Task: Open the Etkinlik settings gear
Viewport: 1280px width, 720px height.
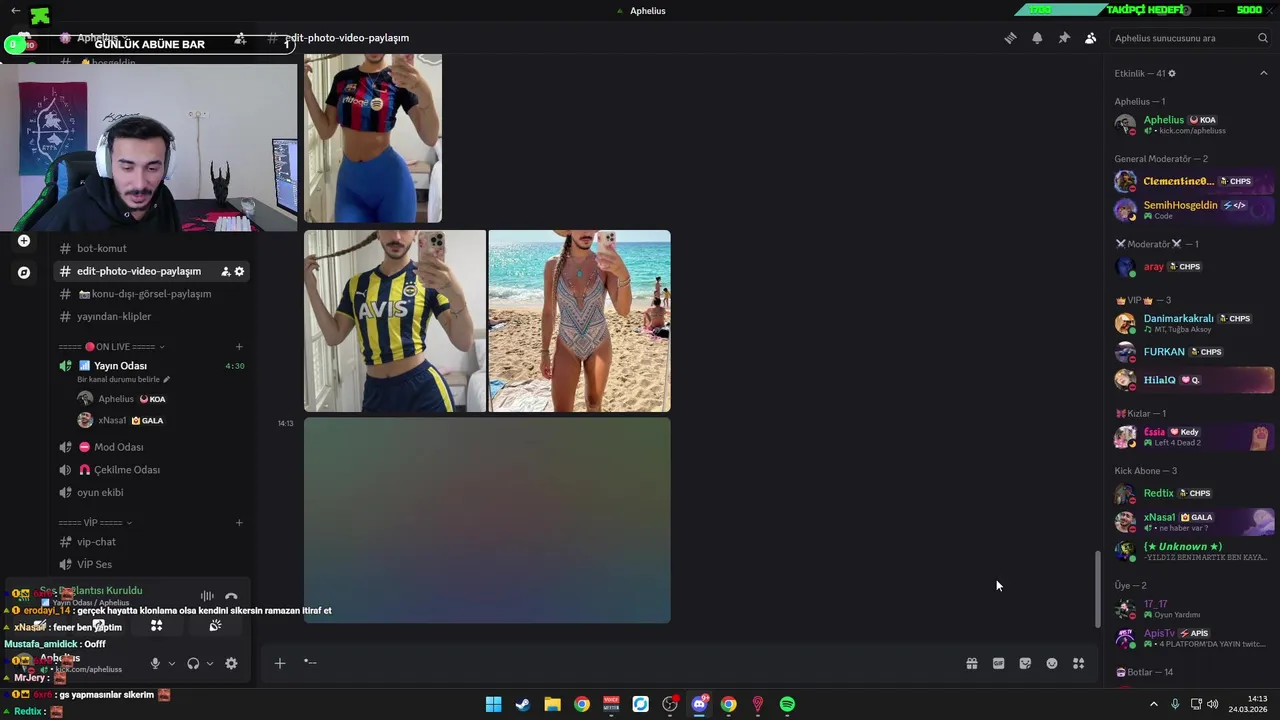Action: pos(1172,73)
